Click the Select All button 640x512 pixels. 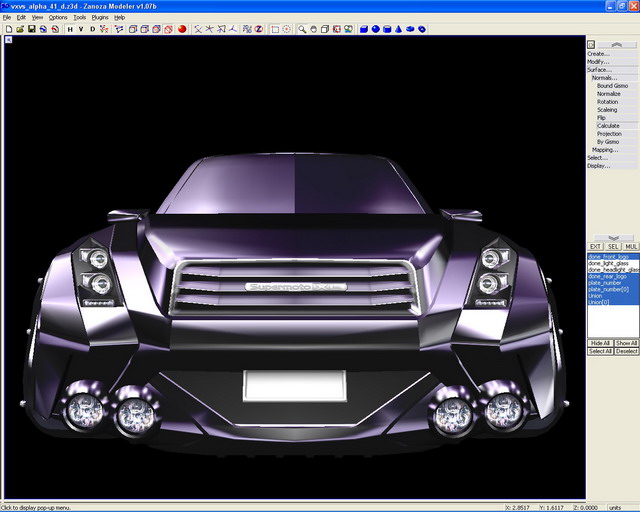(600, 351)
